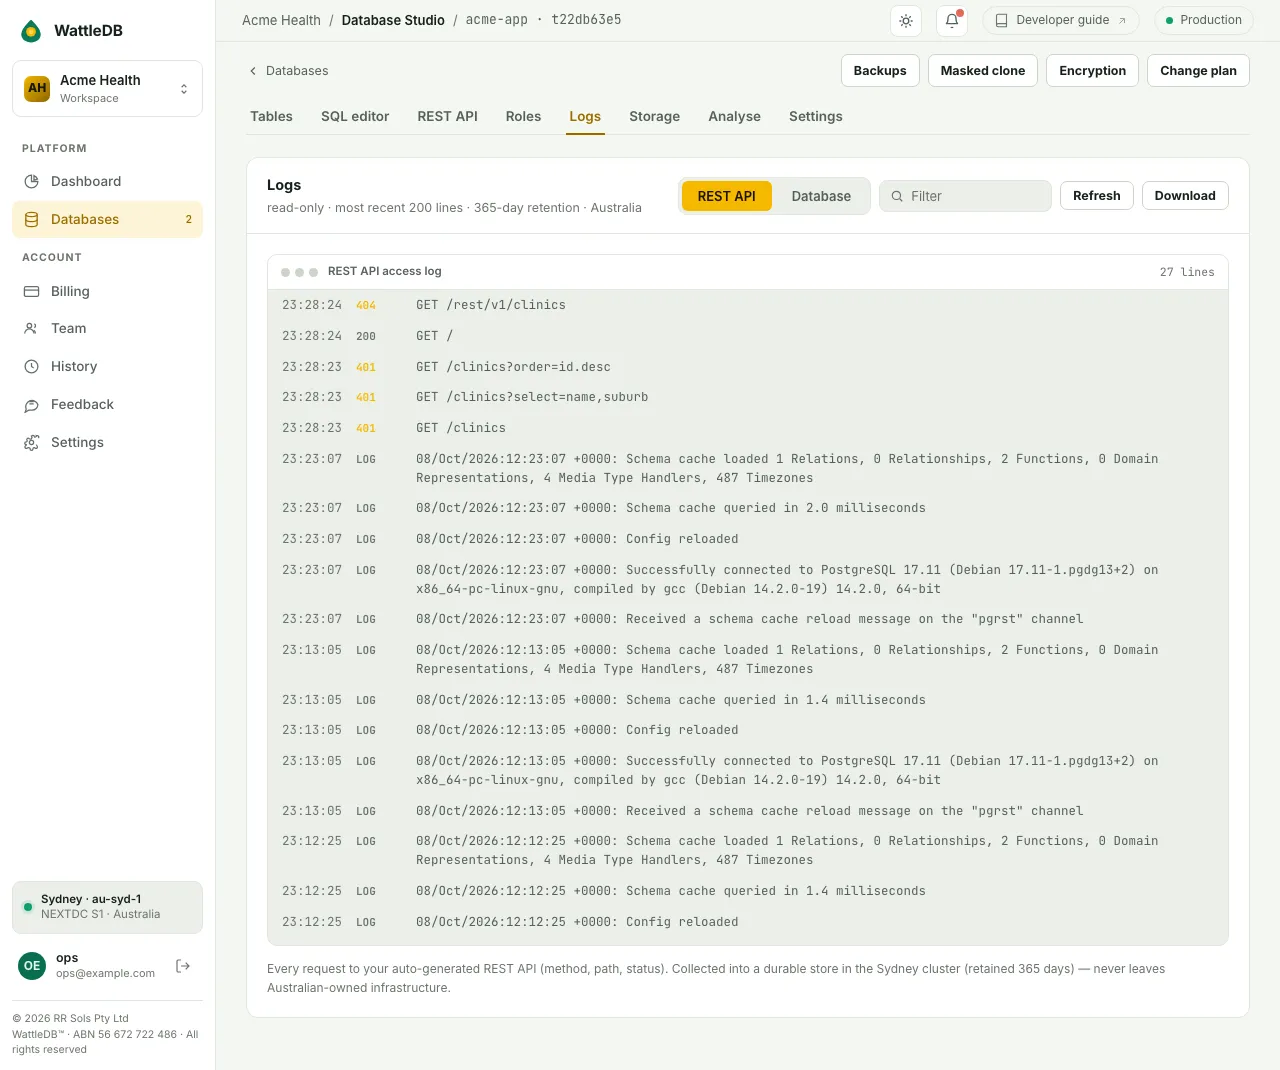The width and height of the screenshot is (1280, 1070).
Task: Switch log source to Database
Action: point(821,196)
